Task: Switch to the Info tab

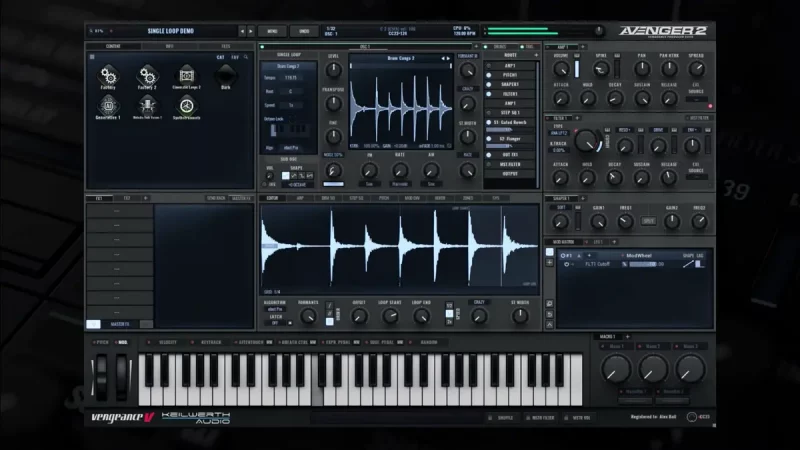Action: point(169,46)
